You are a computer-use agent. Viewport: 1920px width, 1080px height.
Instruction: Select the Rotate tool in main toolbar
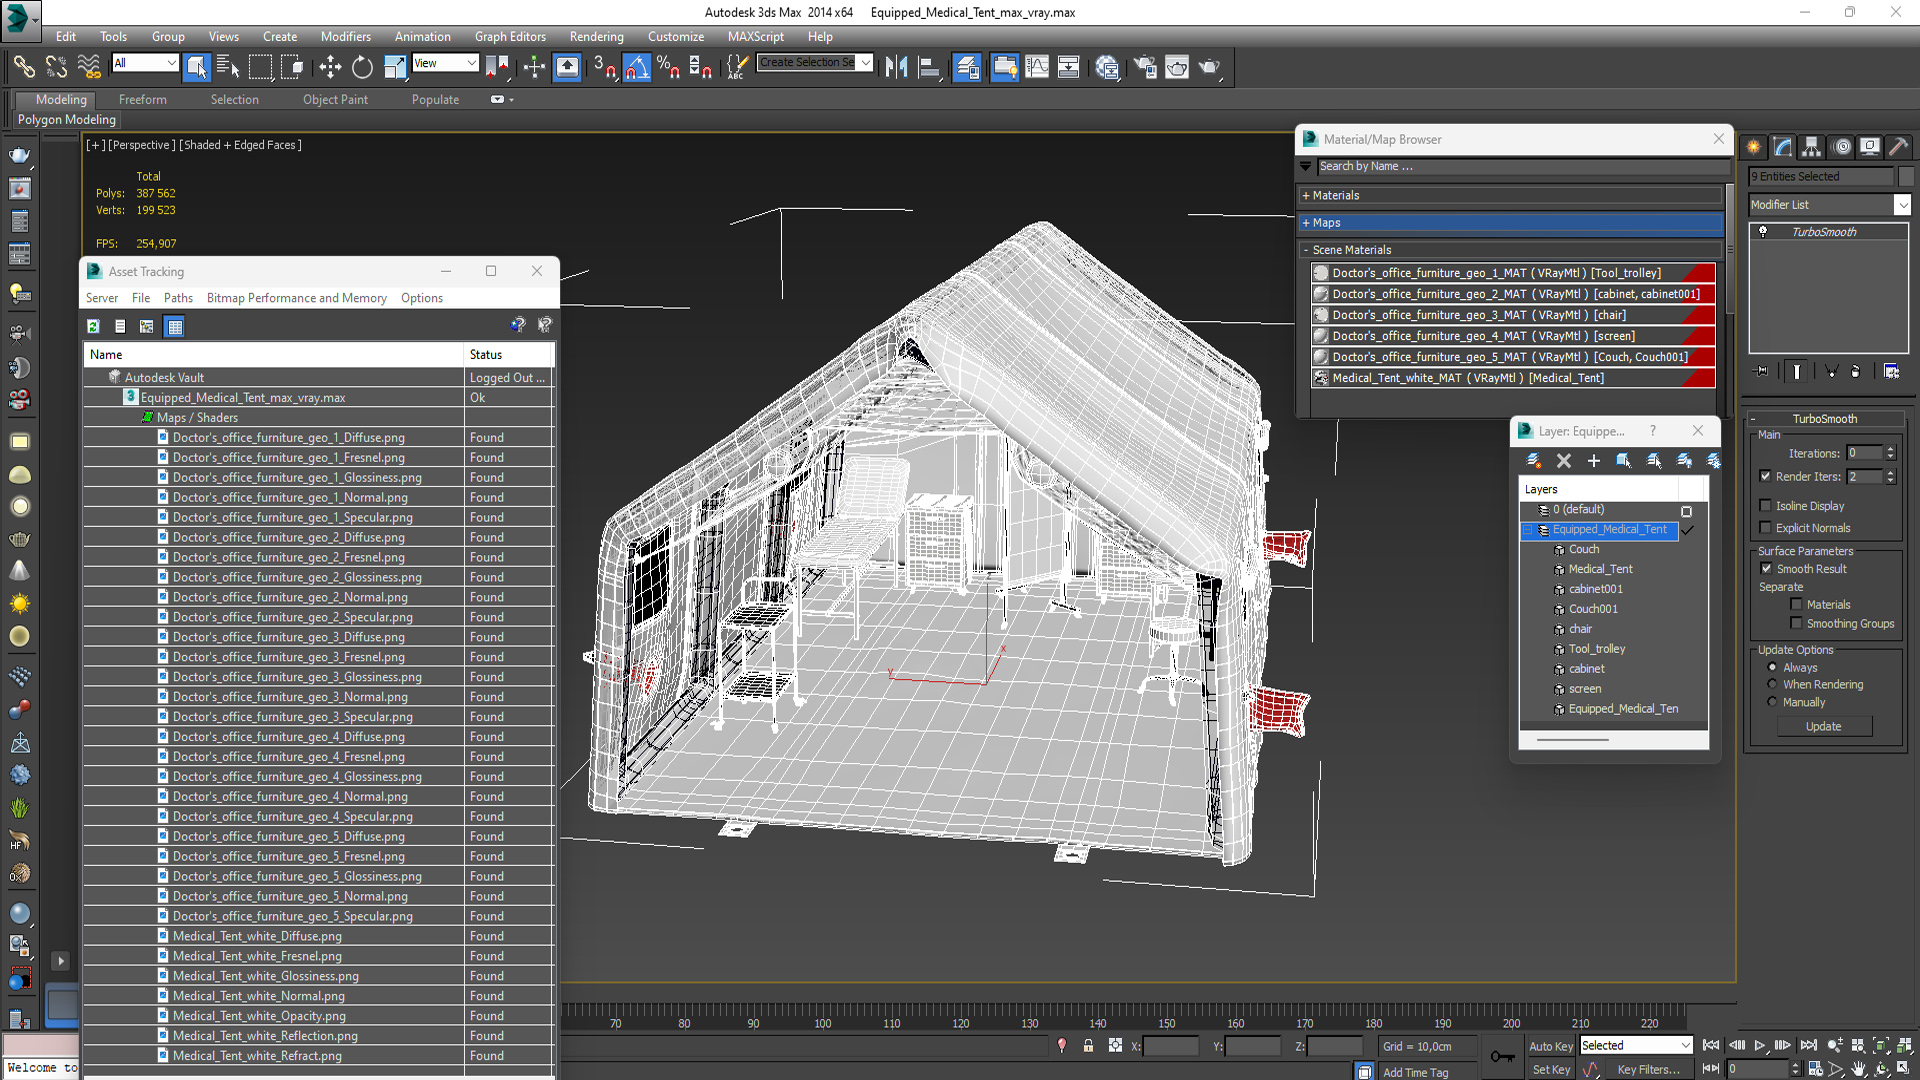pyautogui.click(x=362, y=67)
